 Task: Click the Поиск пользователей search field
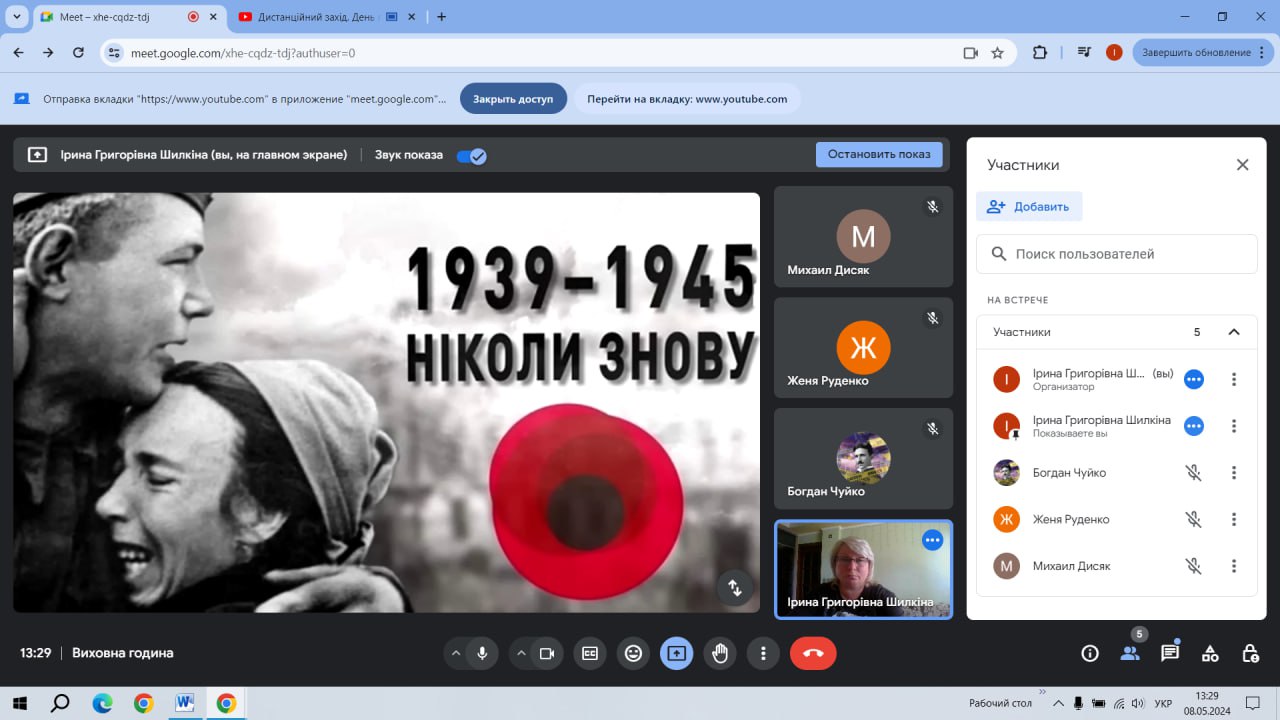pos(1117,254)
